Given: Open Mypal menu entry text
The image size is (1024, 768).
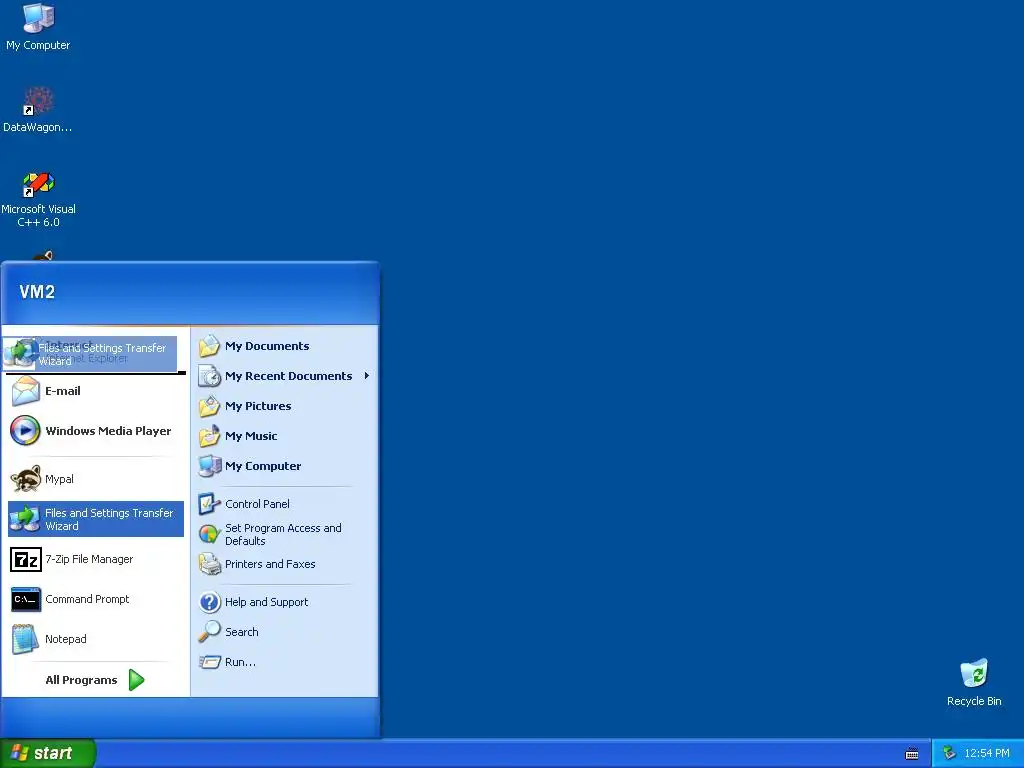Looking at the screenshot, I should pos(59,479).
